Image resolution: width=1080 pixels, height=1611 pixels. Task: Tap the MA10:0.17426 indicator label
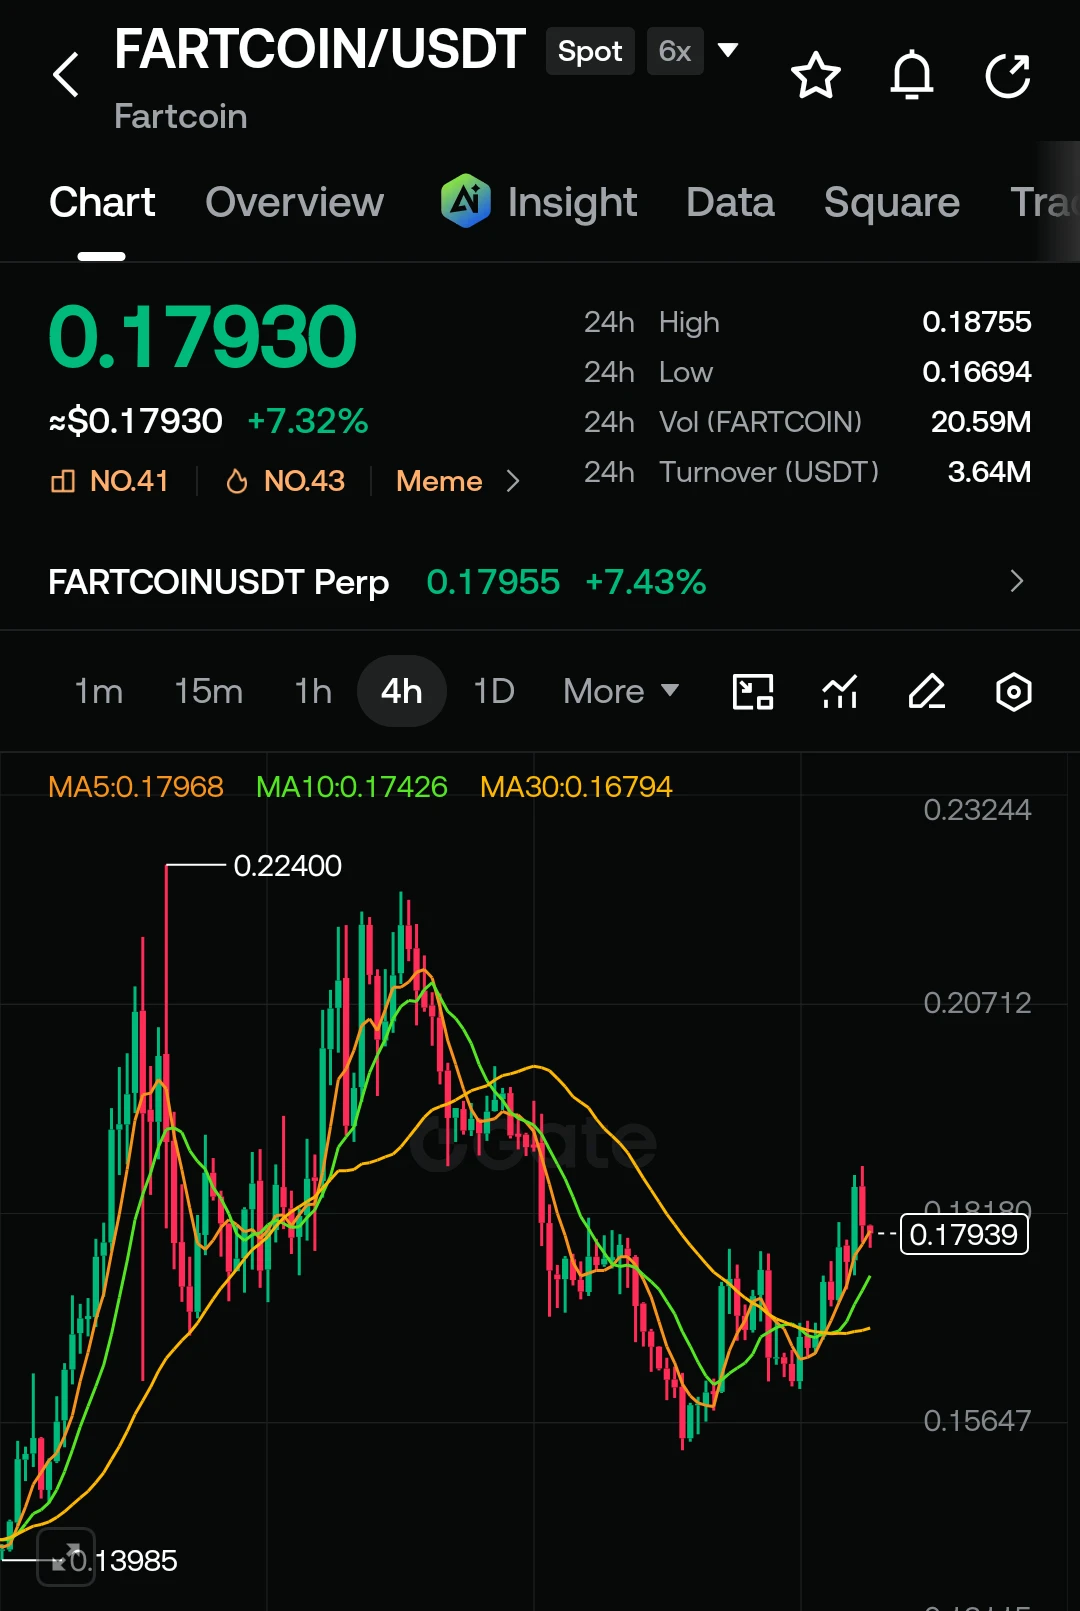click(352, 787)
